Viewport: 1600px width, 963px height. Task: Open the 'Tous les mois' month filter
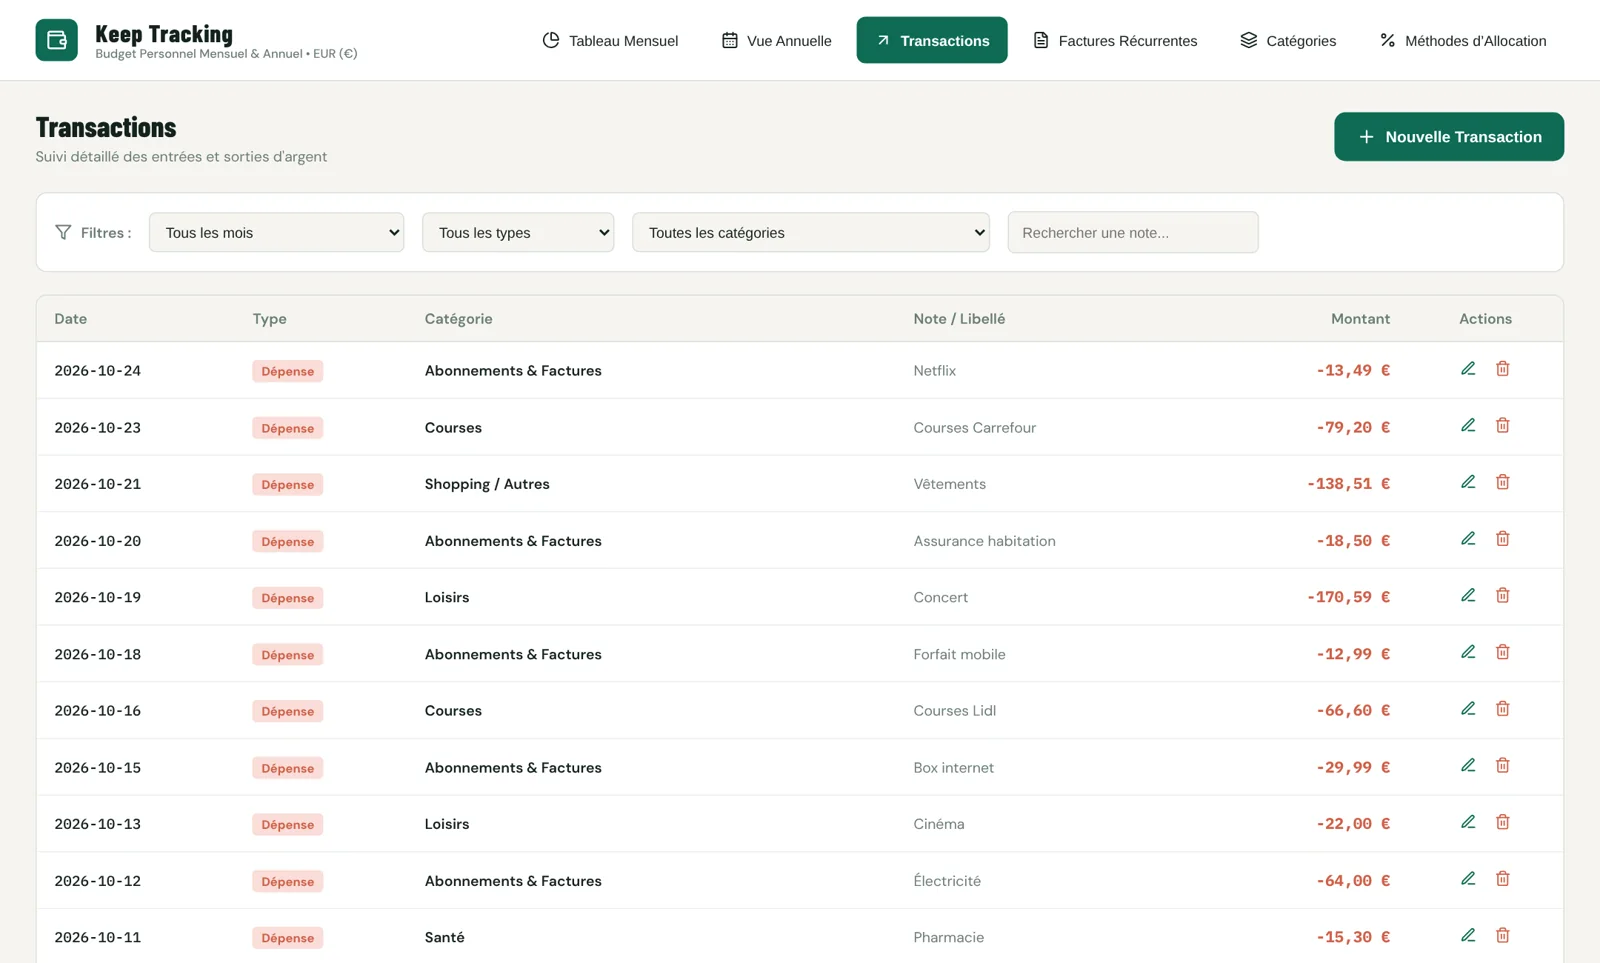point(276,232)
